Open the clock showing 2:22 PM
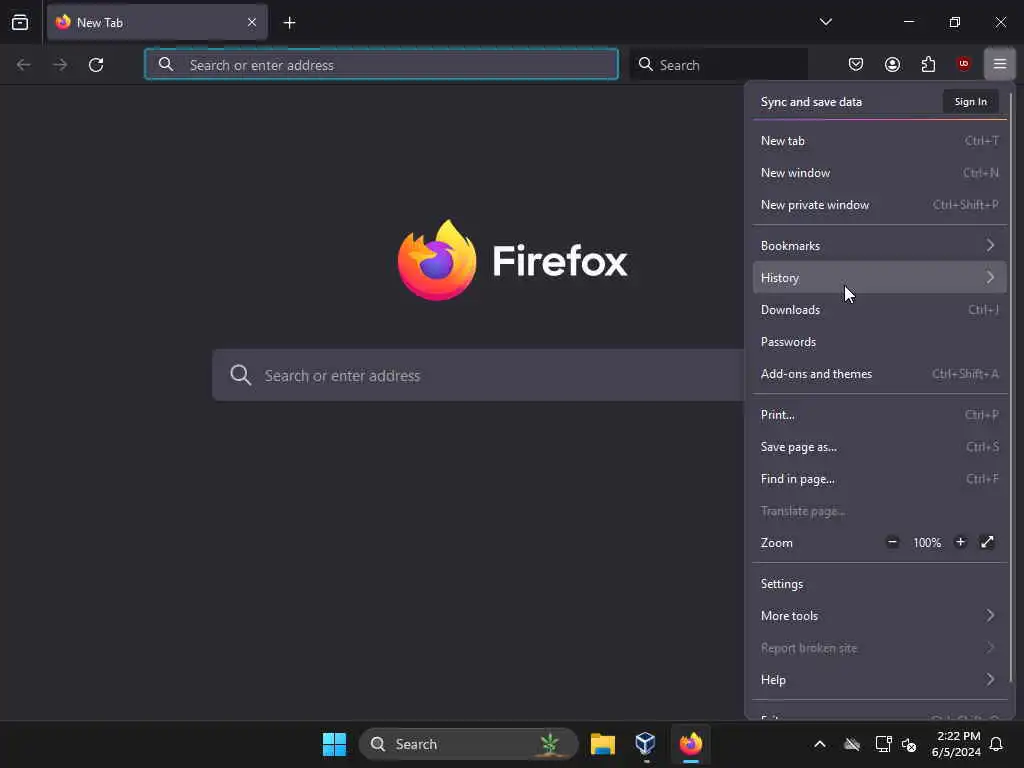Screen dimensions: 1024x768 (x=955, y=744)
